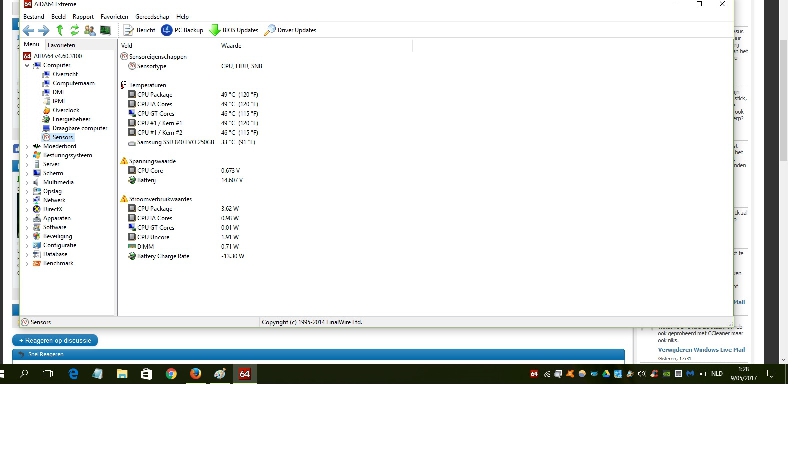Open Microsoft Edge from taskbar
The image size is (800, 450).
coord(73,374)
